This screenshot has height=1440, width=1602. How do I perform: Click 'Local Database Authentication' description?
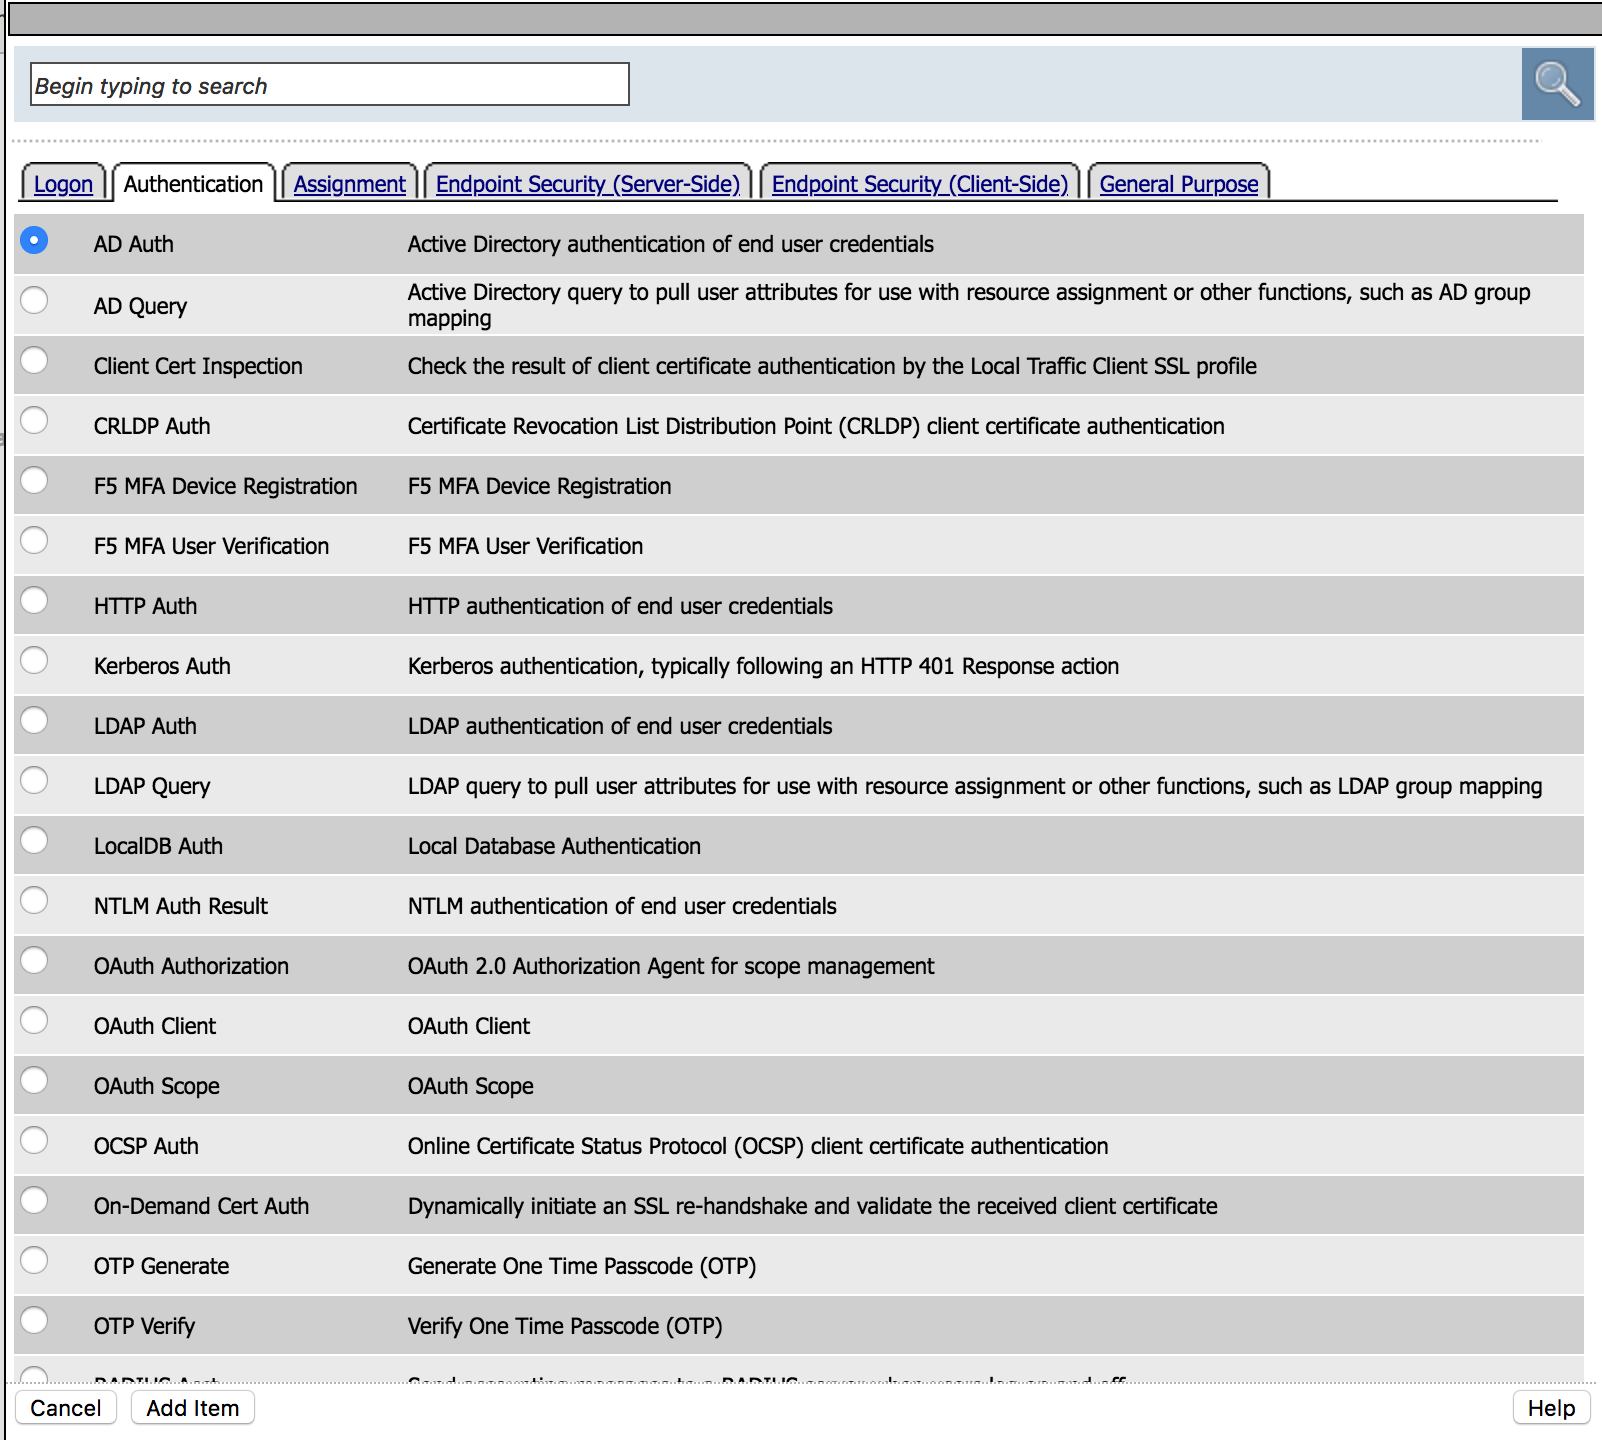click(554, 846)
